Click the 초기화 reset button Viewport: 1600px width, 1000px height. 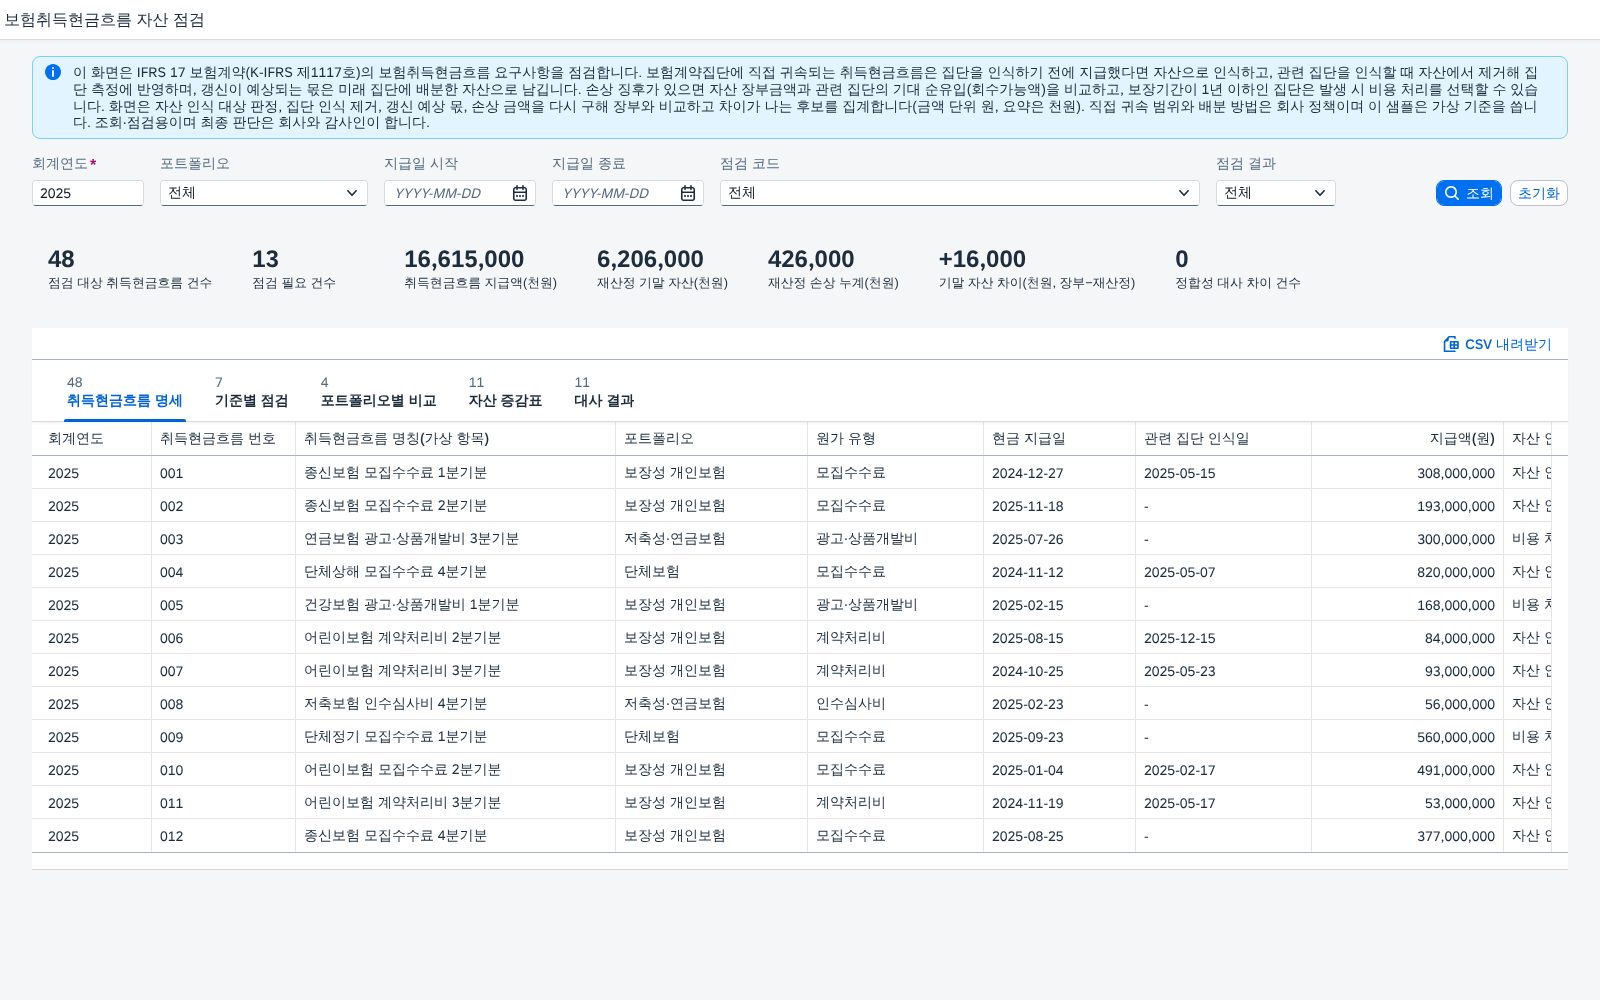pyautogui.click(x=1539, y=193)
